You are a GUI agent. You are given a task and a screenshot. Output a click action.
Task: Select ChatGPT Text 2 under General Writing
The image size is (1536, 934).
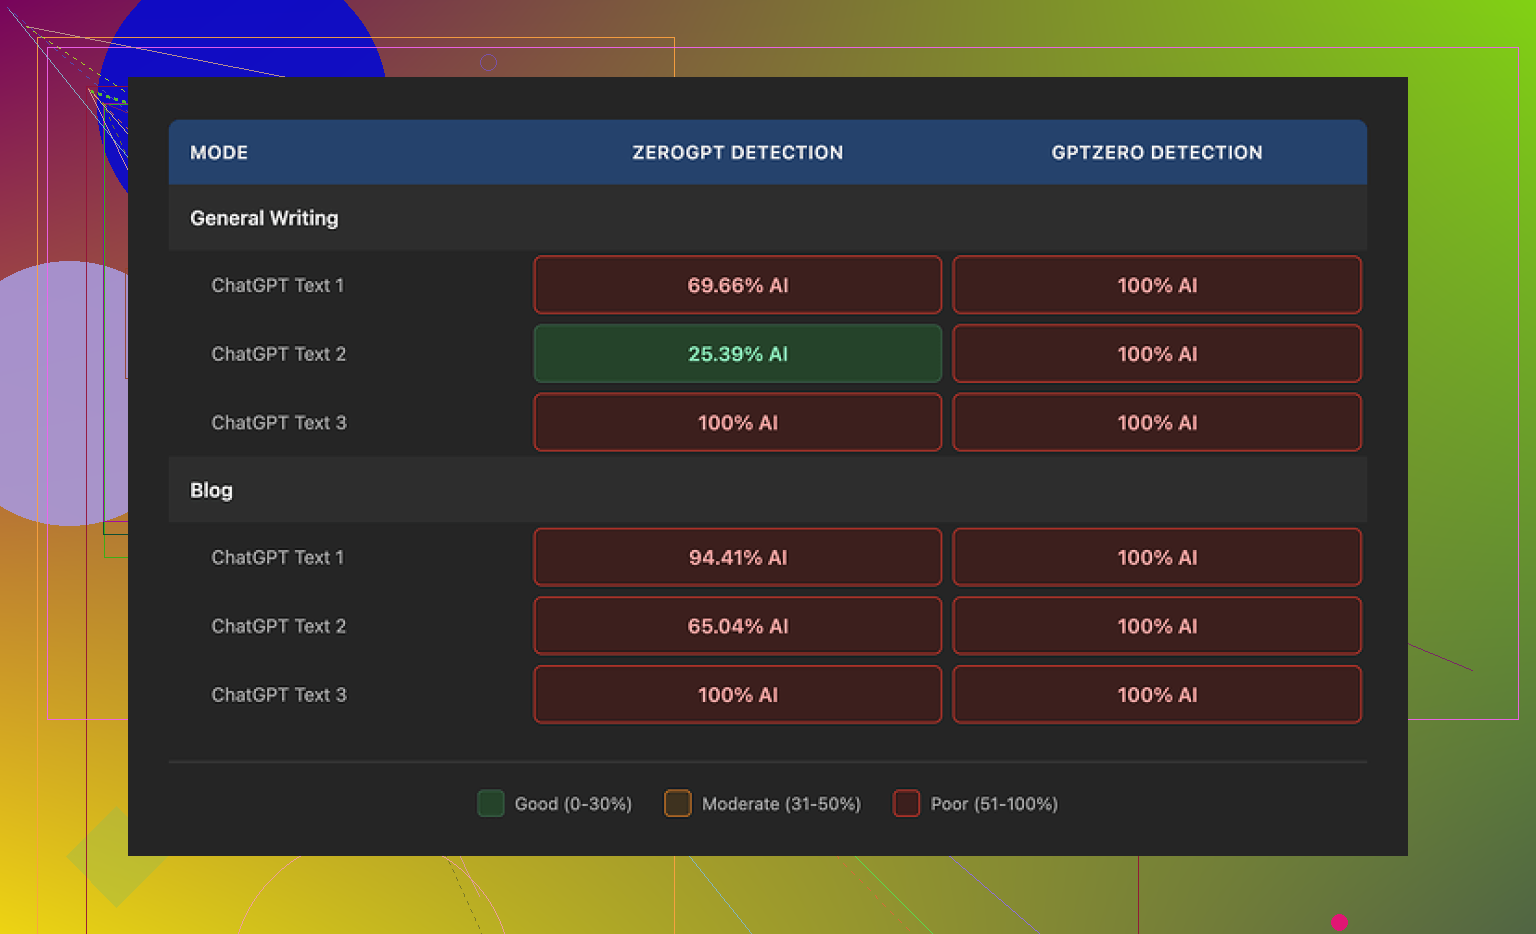tap(278, 354)
